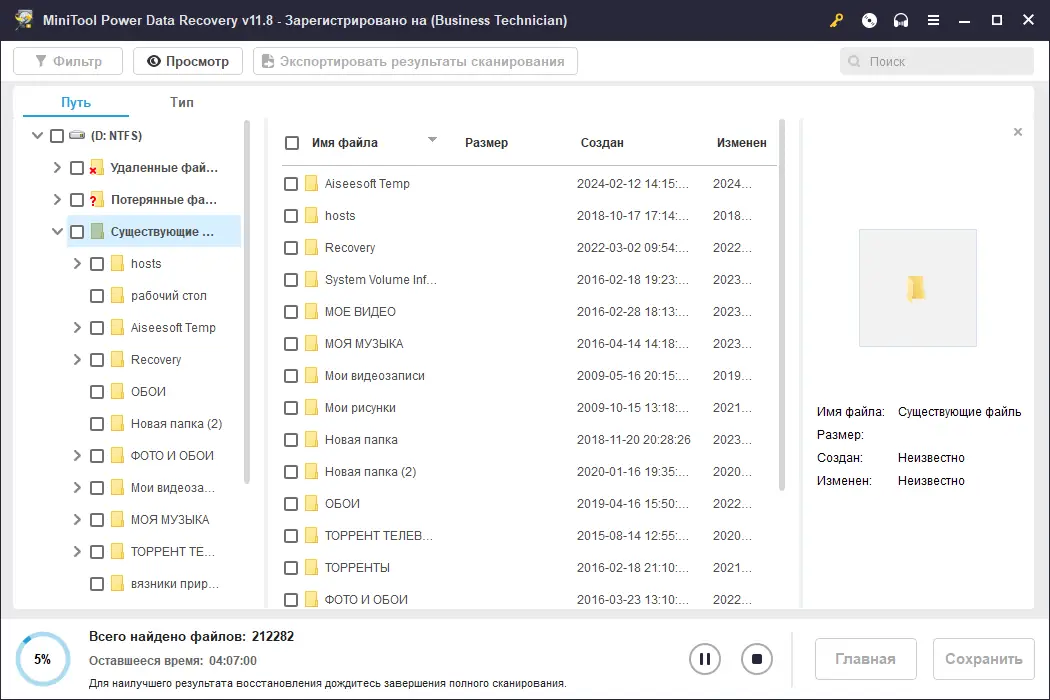Click the 5% scan progress circle
1050x700 pixels.
pyautogui.click(x=42, y=659)
